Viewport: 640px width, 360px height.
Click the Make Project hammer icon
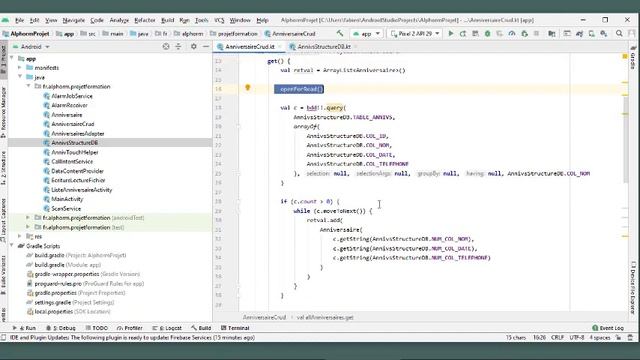click(x=340, y=33)
